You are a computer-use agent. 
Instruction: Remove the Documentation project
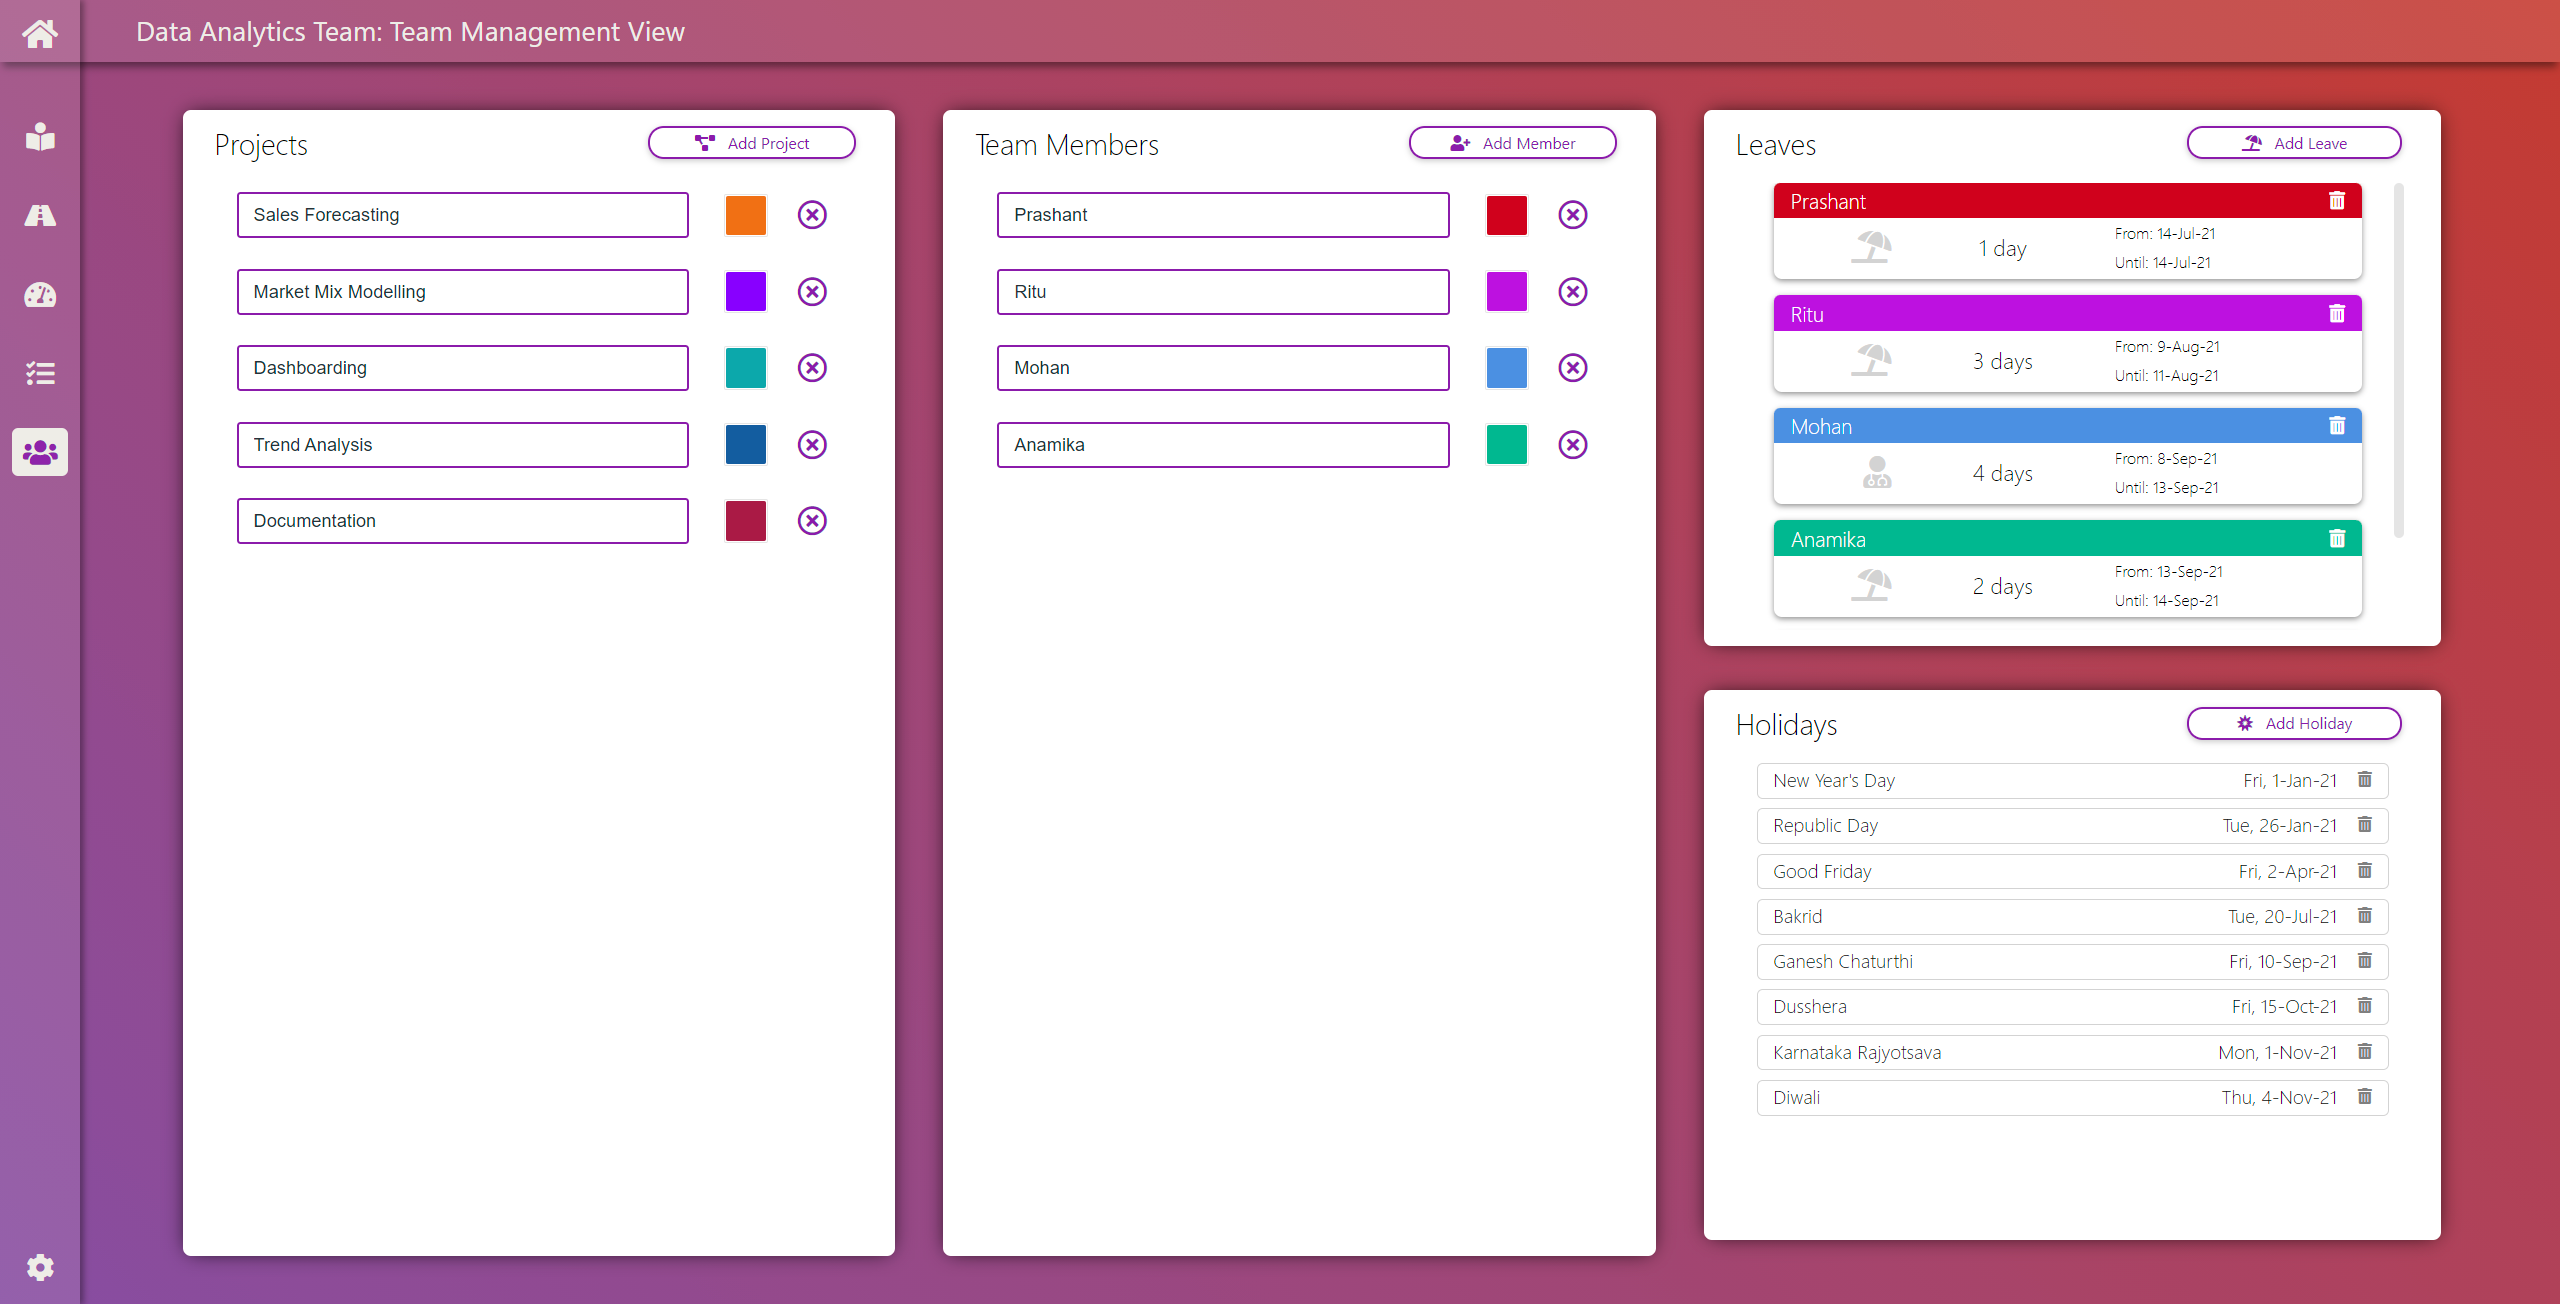(x=811, y=520)
